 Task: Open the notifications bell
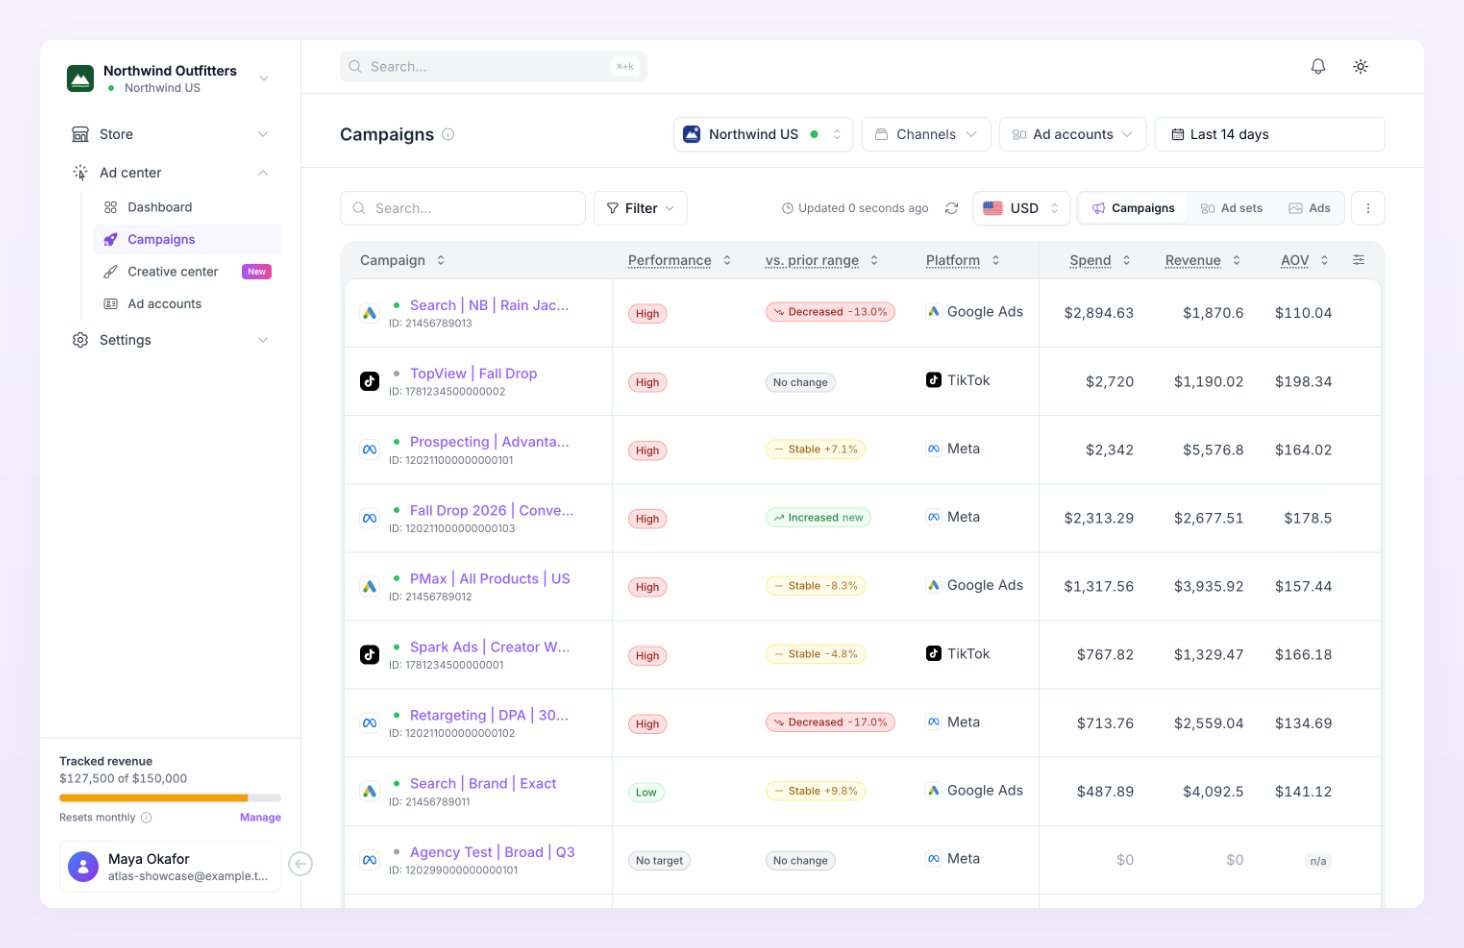[x=1318, y=66]
